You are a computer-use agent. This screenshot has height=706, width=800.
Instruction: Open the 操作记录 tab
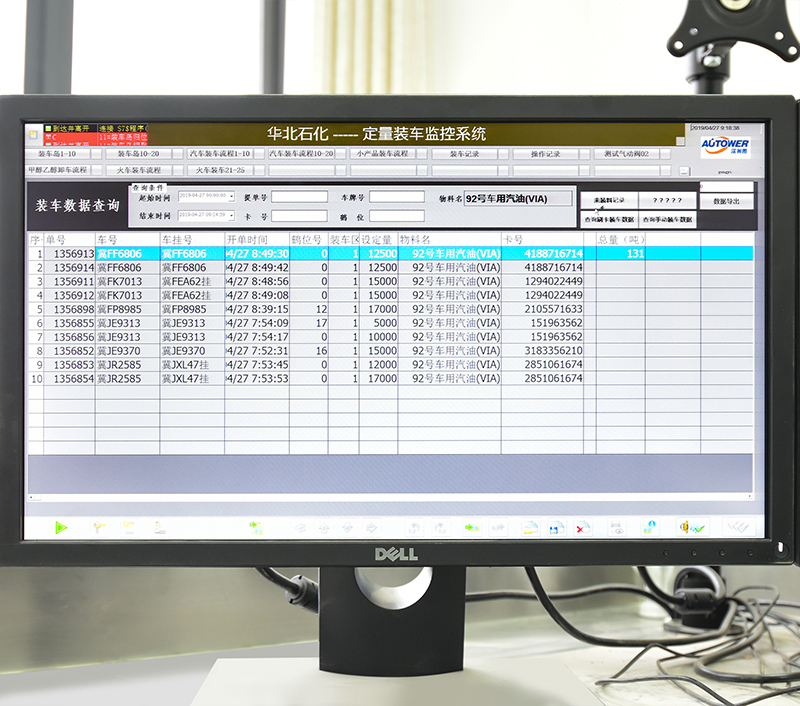pos(545,154)
